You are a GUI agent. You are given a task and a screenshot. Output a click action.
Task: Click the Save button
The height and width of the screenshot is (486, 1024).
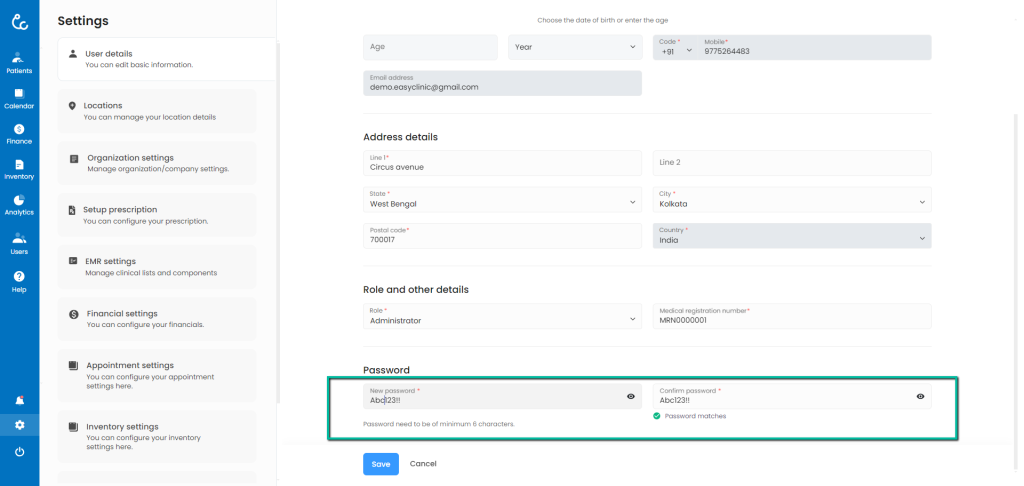pyautogui.click(x=380, y=464)
